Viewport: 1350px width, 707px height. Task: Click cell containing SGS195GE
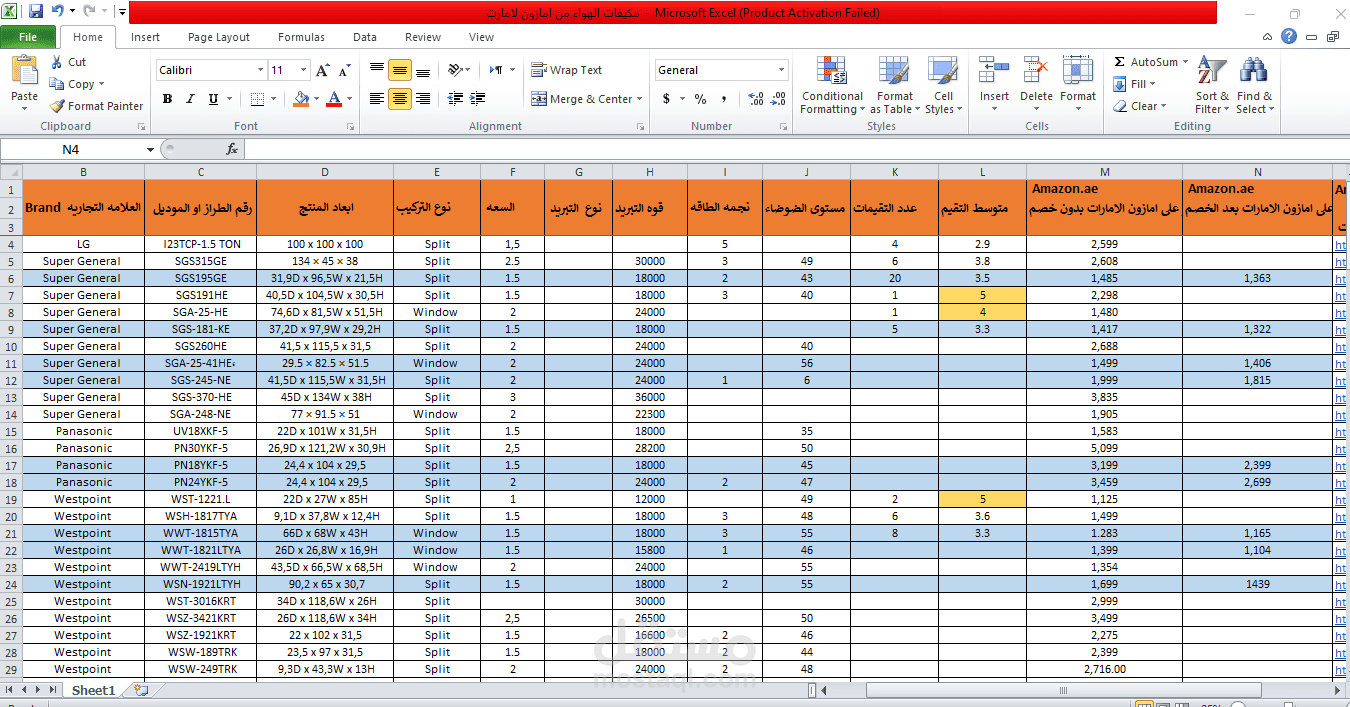[x=200, y=278]
